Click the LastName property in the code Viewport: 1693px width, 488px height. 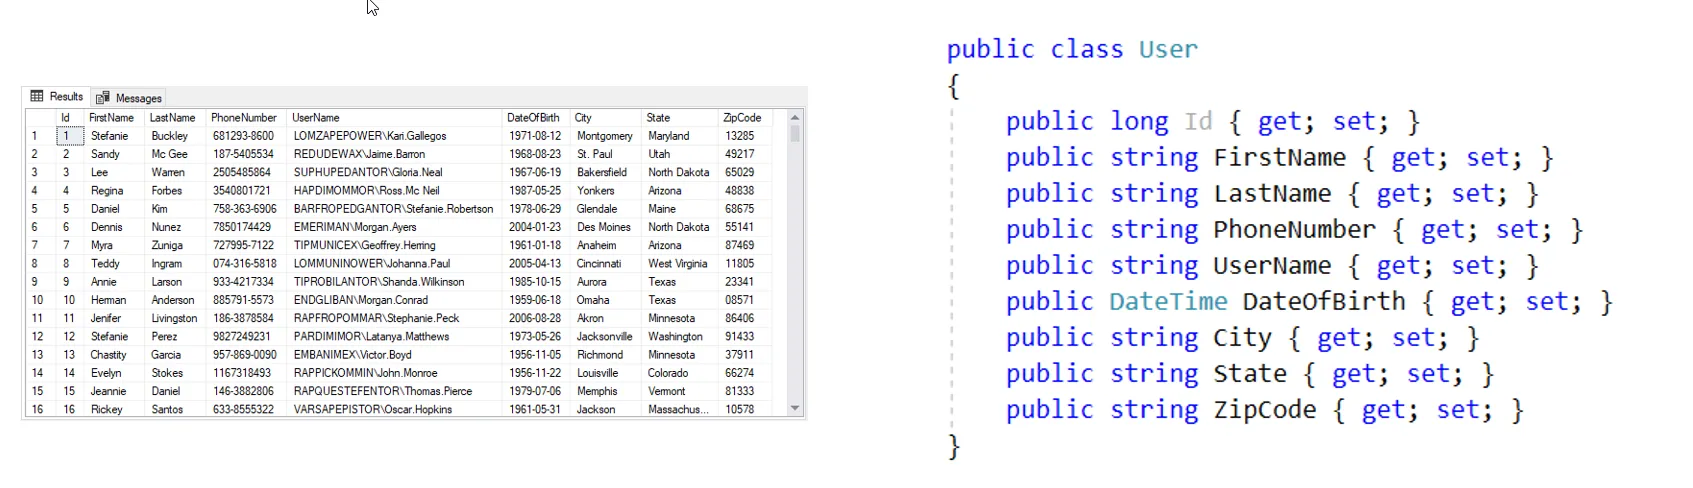point(1272,194)
